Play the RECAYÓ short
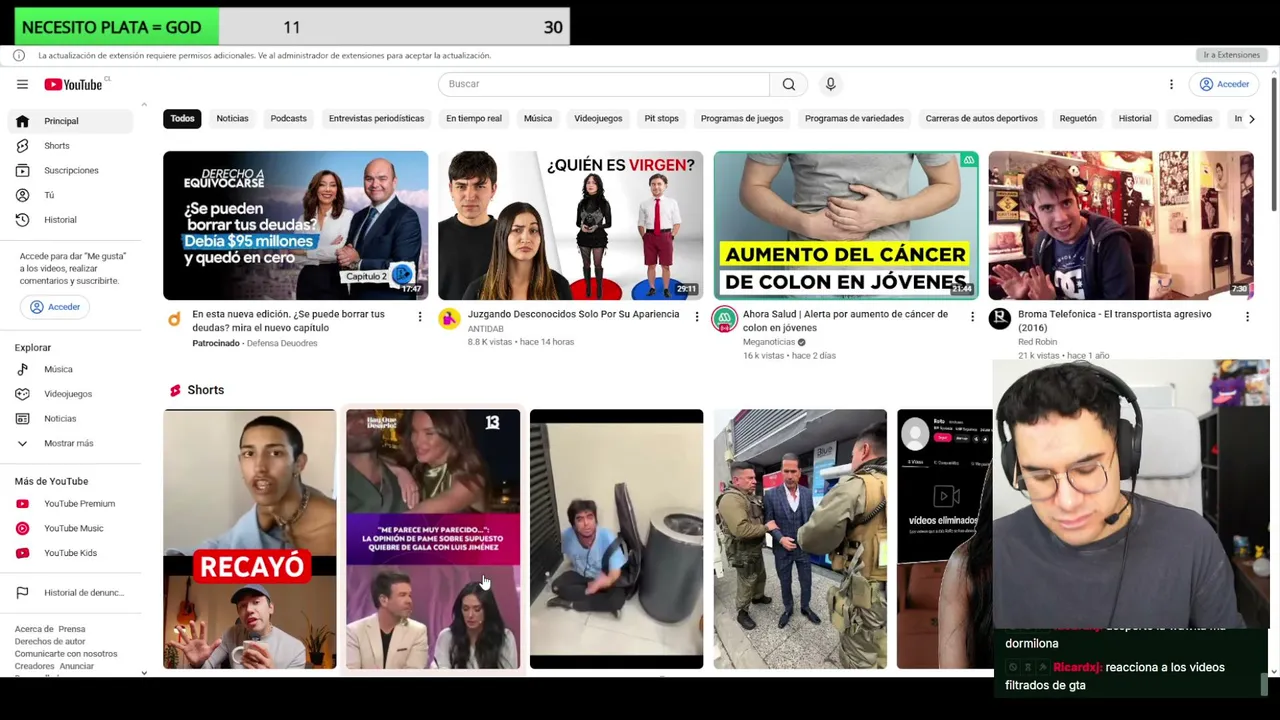 pos(250,539)
